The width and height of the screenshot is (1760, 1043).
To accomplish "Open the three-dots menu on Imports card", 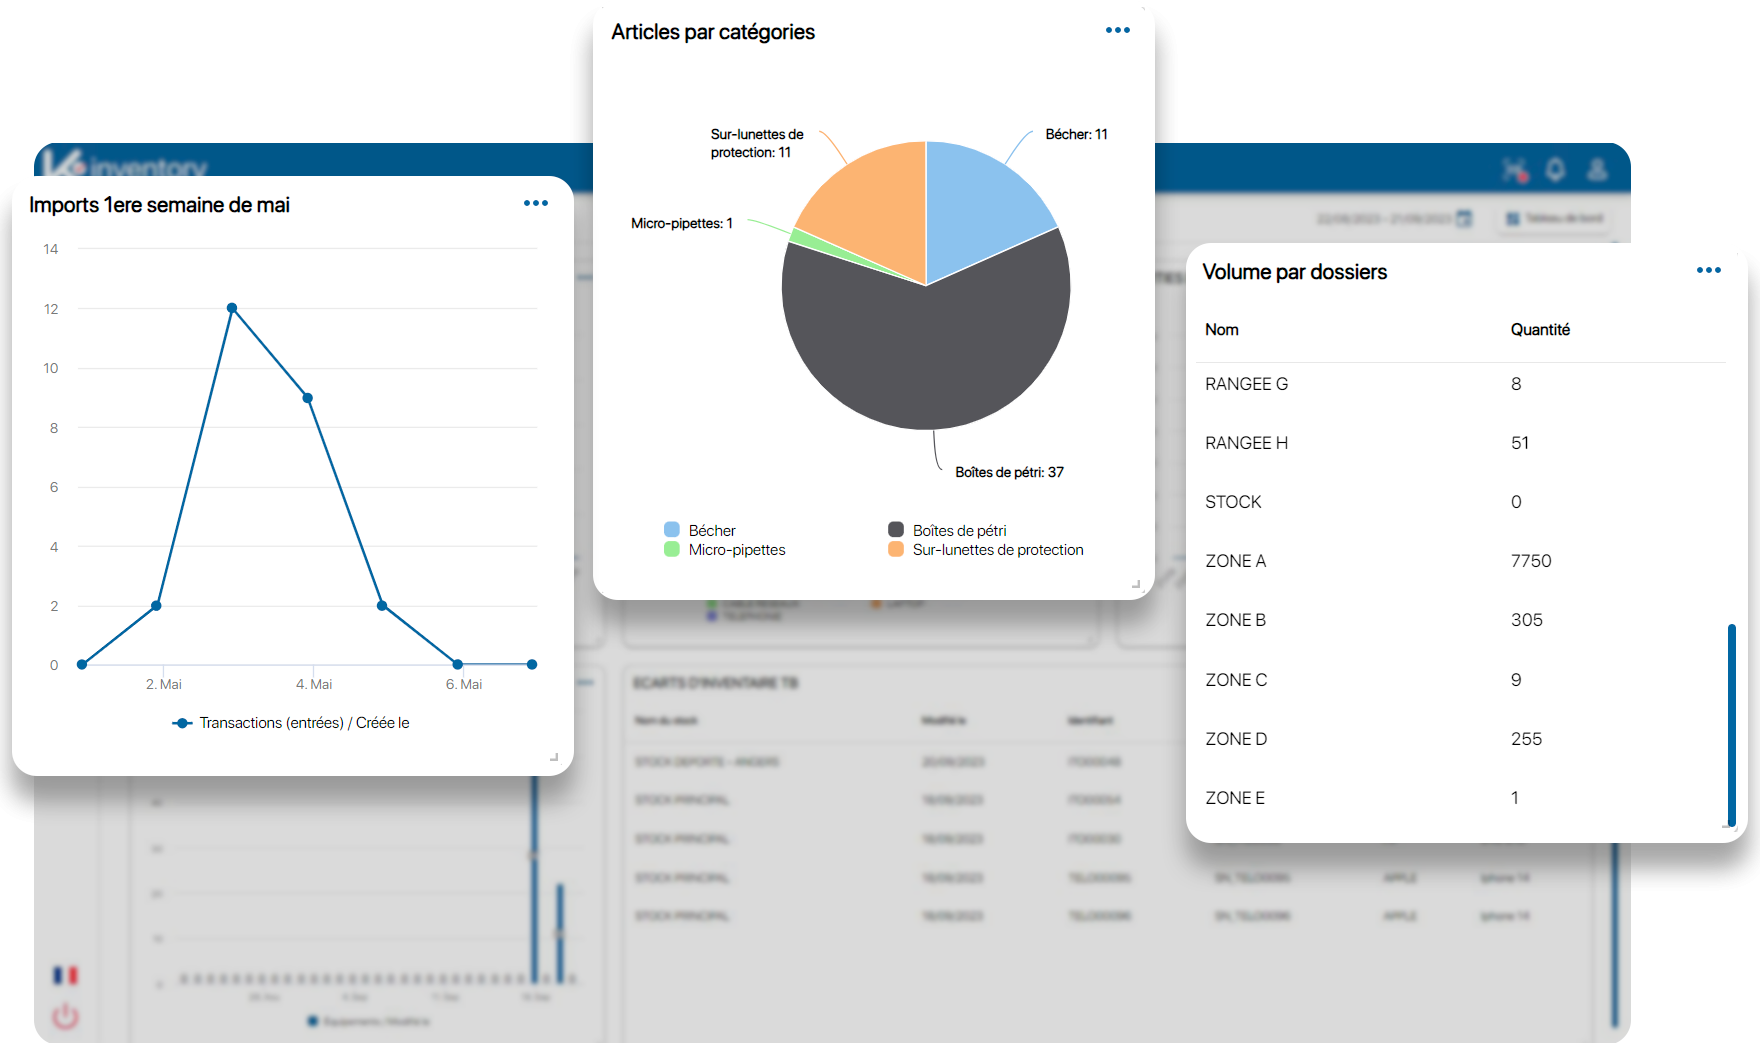I will 536,203.
